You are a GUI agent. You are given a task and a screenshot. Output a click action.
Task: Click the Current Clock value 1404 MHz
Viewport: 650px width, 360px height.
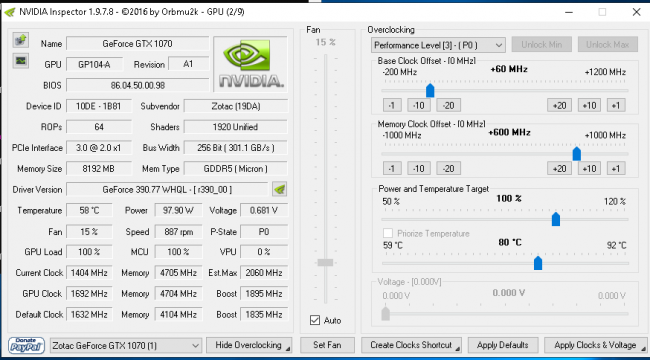click(90, 273)
